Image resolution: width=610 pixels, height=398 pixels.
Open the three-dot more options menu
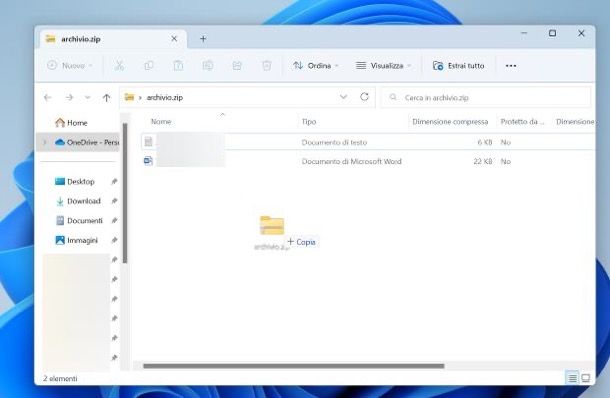(511, 66)
